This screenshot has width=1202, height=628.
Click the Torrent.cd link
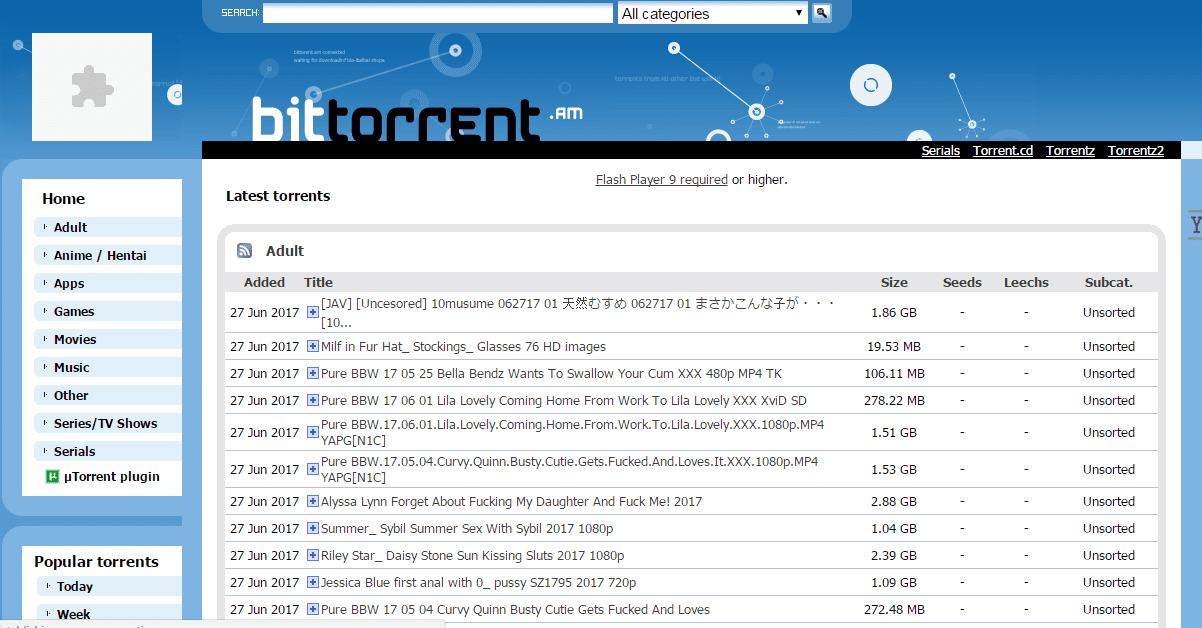1003,151
